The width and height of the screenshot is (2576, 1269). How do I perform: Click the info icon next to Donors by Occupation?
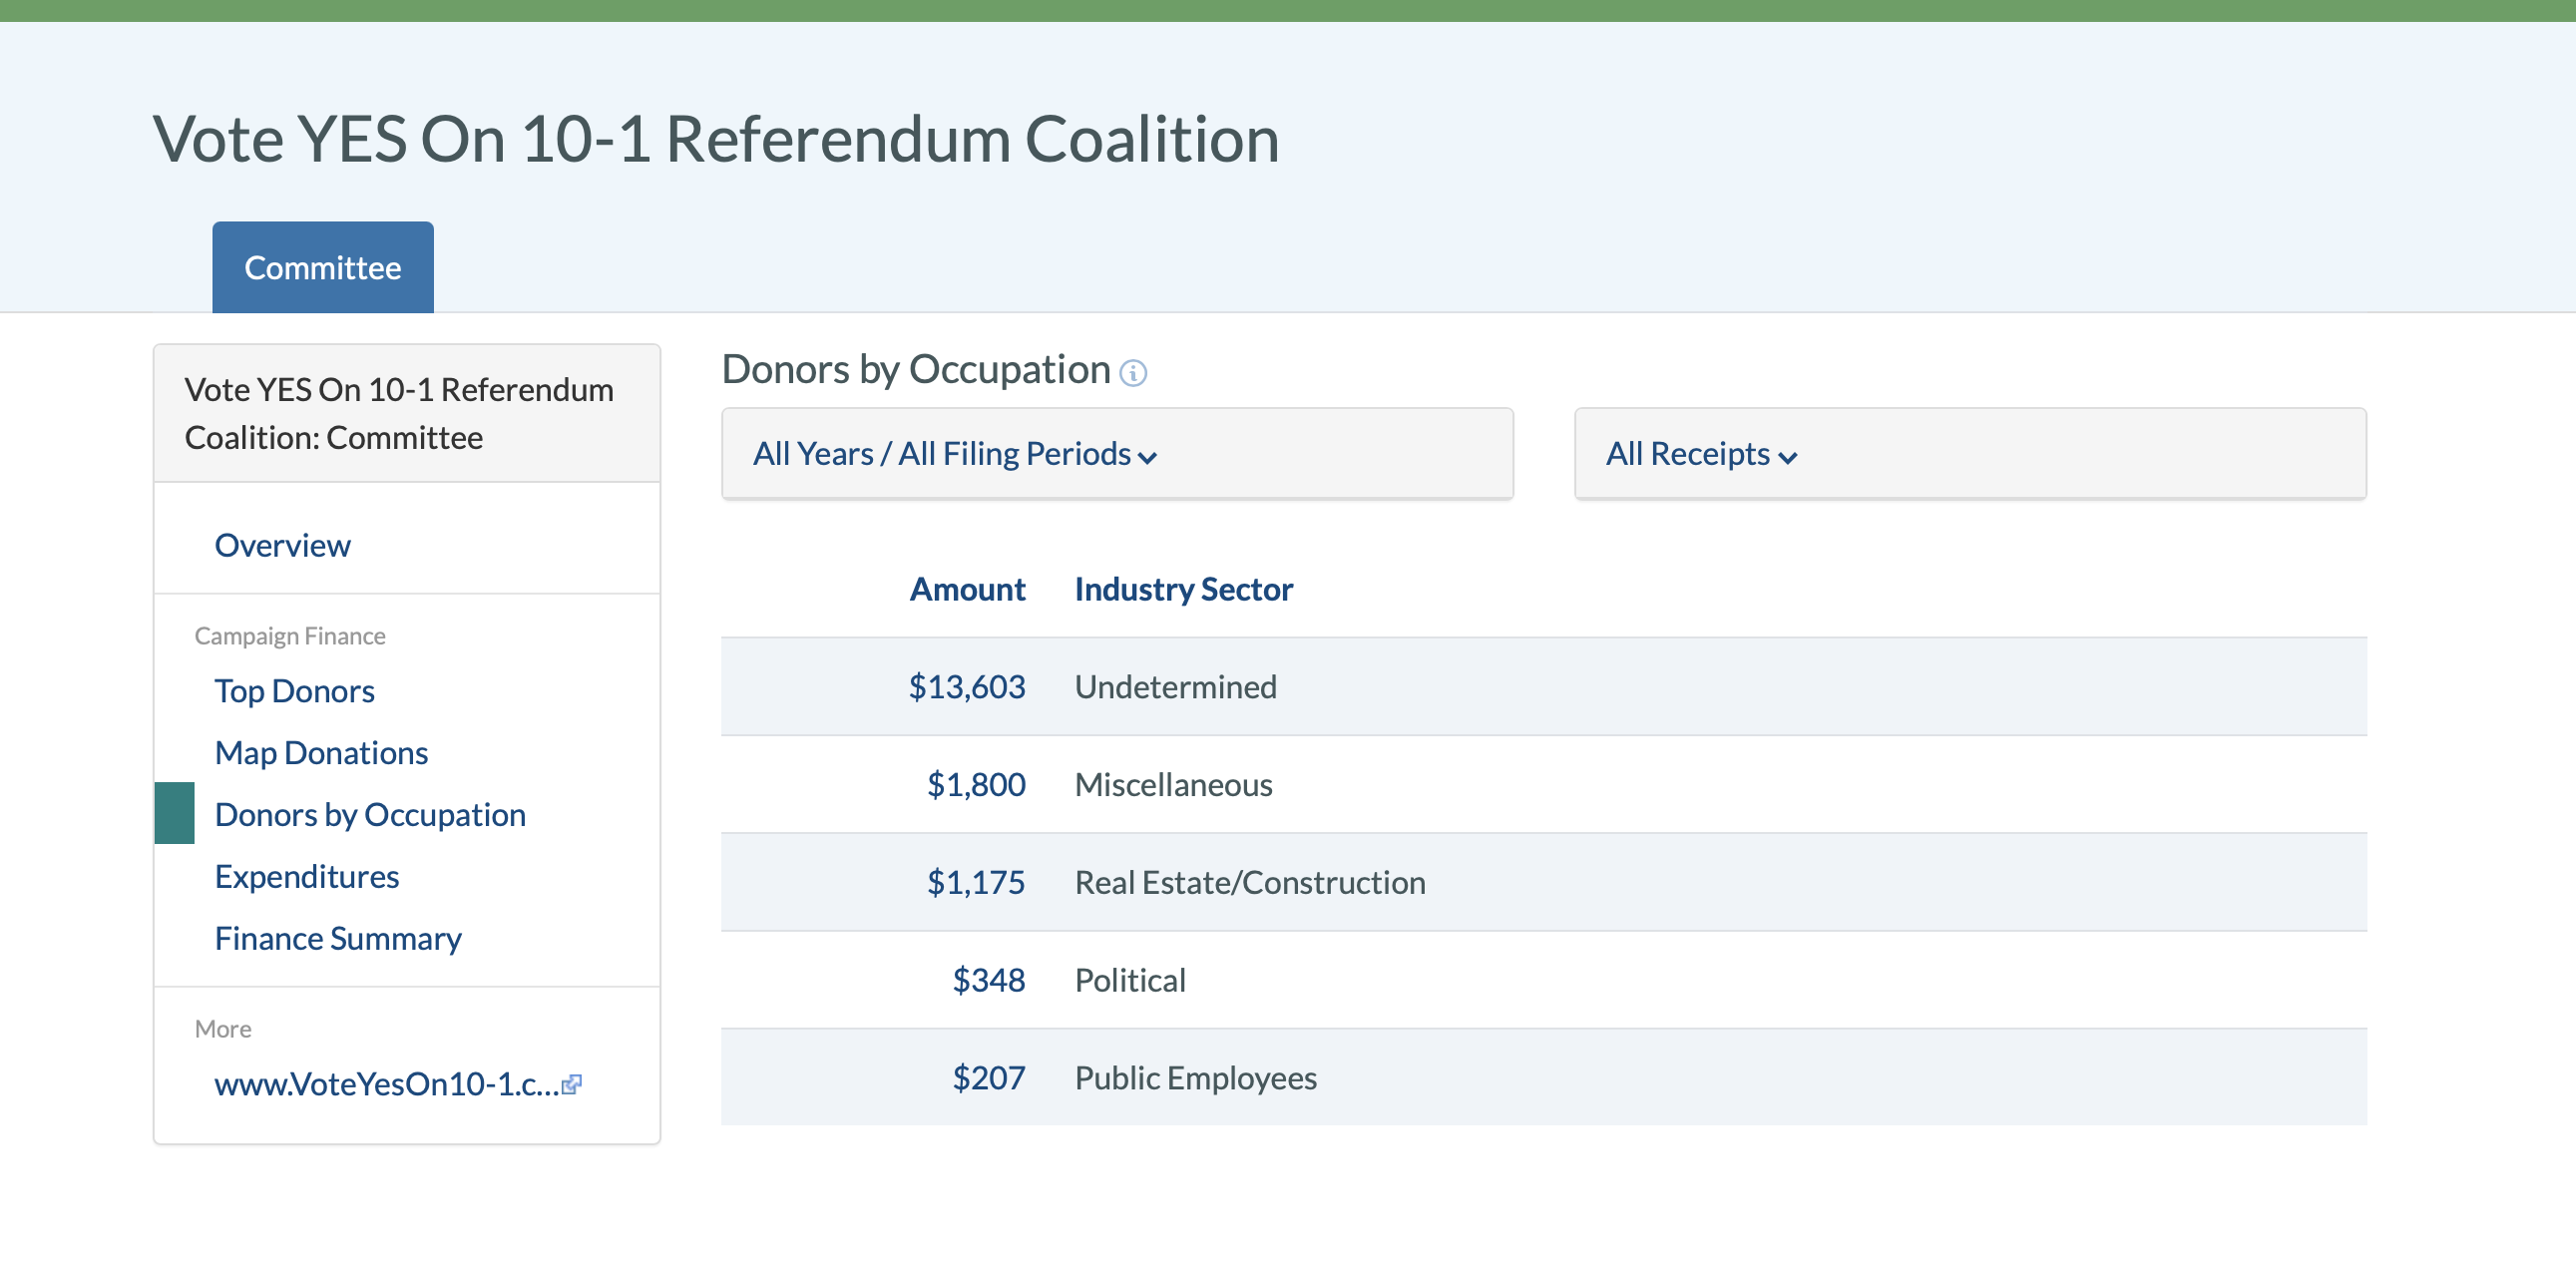pos(1133,372)
